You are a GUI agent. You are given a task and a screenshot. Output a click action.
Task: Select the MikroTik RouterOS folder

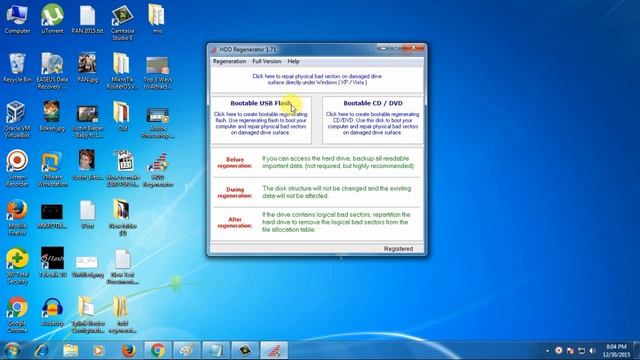click(x=122, y=71)
